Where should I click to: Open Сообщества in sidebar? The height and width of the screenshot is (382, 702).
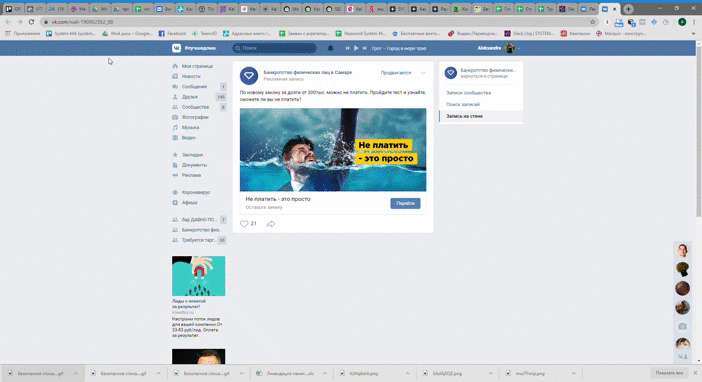coord(195,107)
